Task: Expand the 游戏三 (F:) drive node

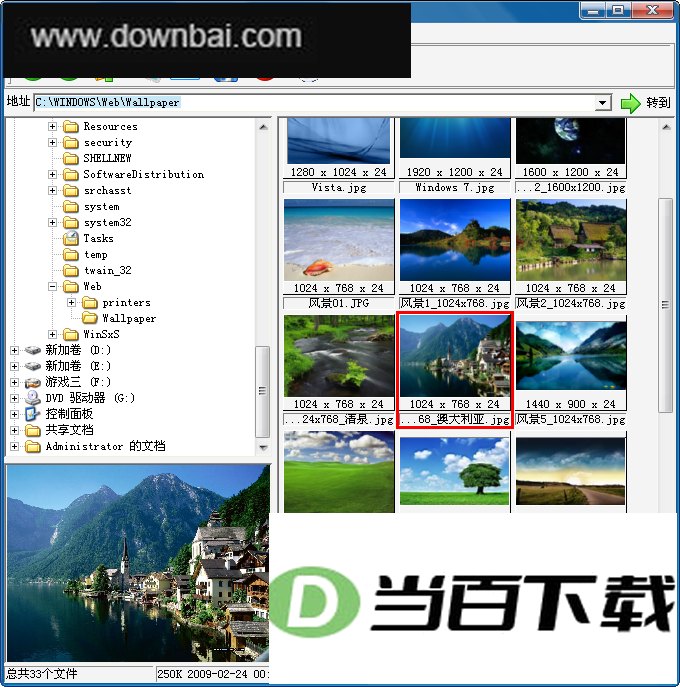Action: [14, 382]
